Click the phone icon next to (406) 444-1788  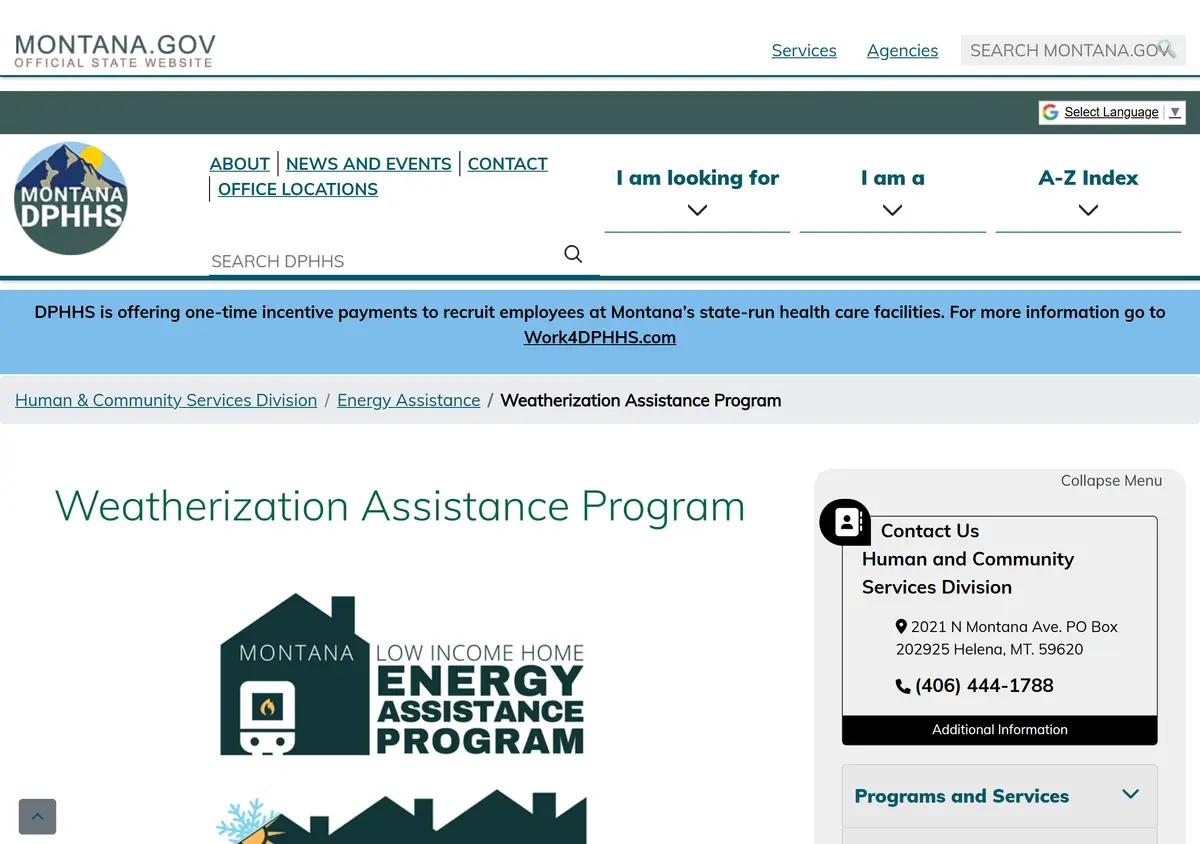tap(903, 686)
